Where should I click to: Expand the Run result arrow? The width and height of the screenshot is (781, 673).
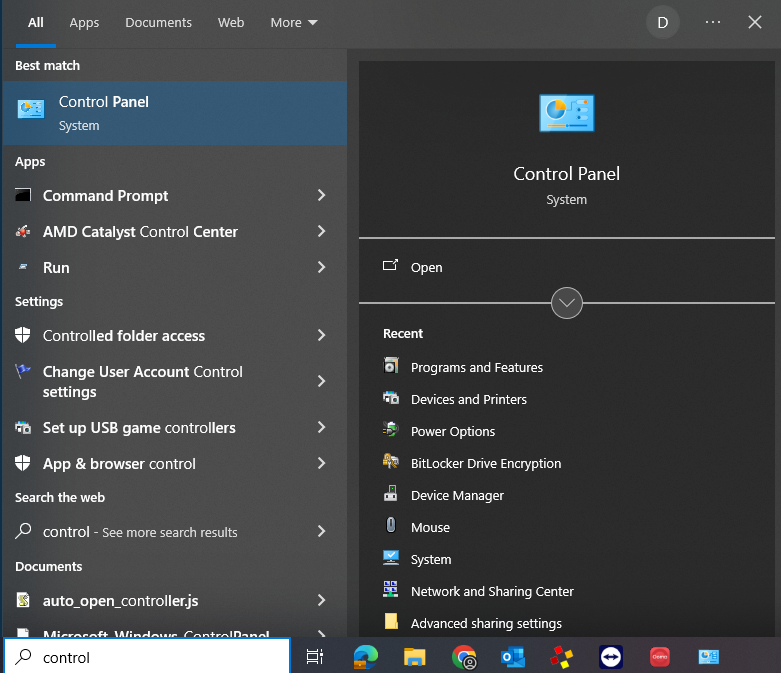tap(321, 267)
